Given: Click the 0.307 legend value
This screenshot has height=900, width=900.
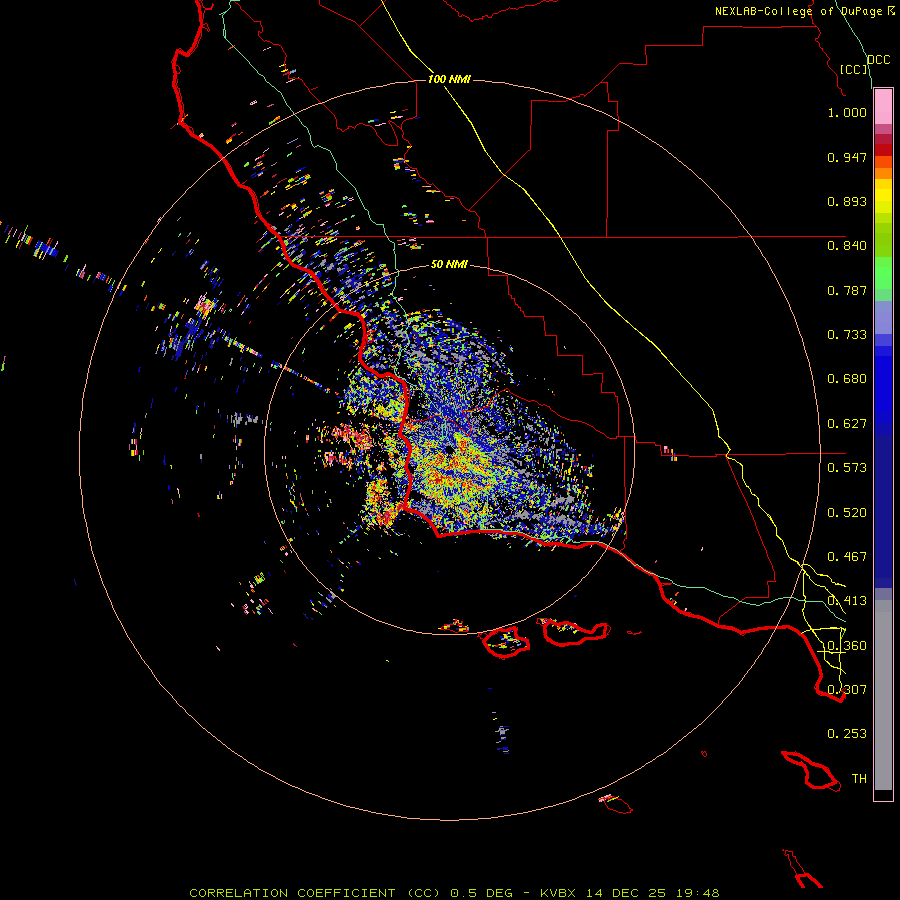Looking at the screenshot, I should (847, 690).
